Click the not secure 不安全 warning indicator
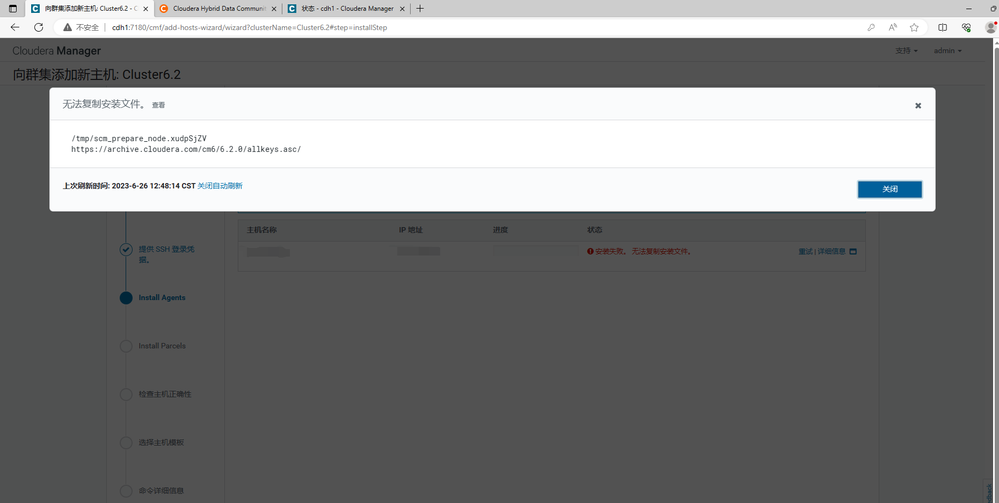The width and height of the screenshot is (999, 503). 81,27
